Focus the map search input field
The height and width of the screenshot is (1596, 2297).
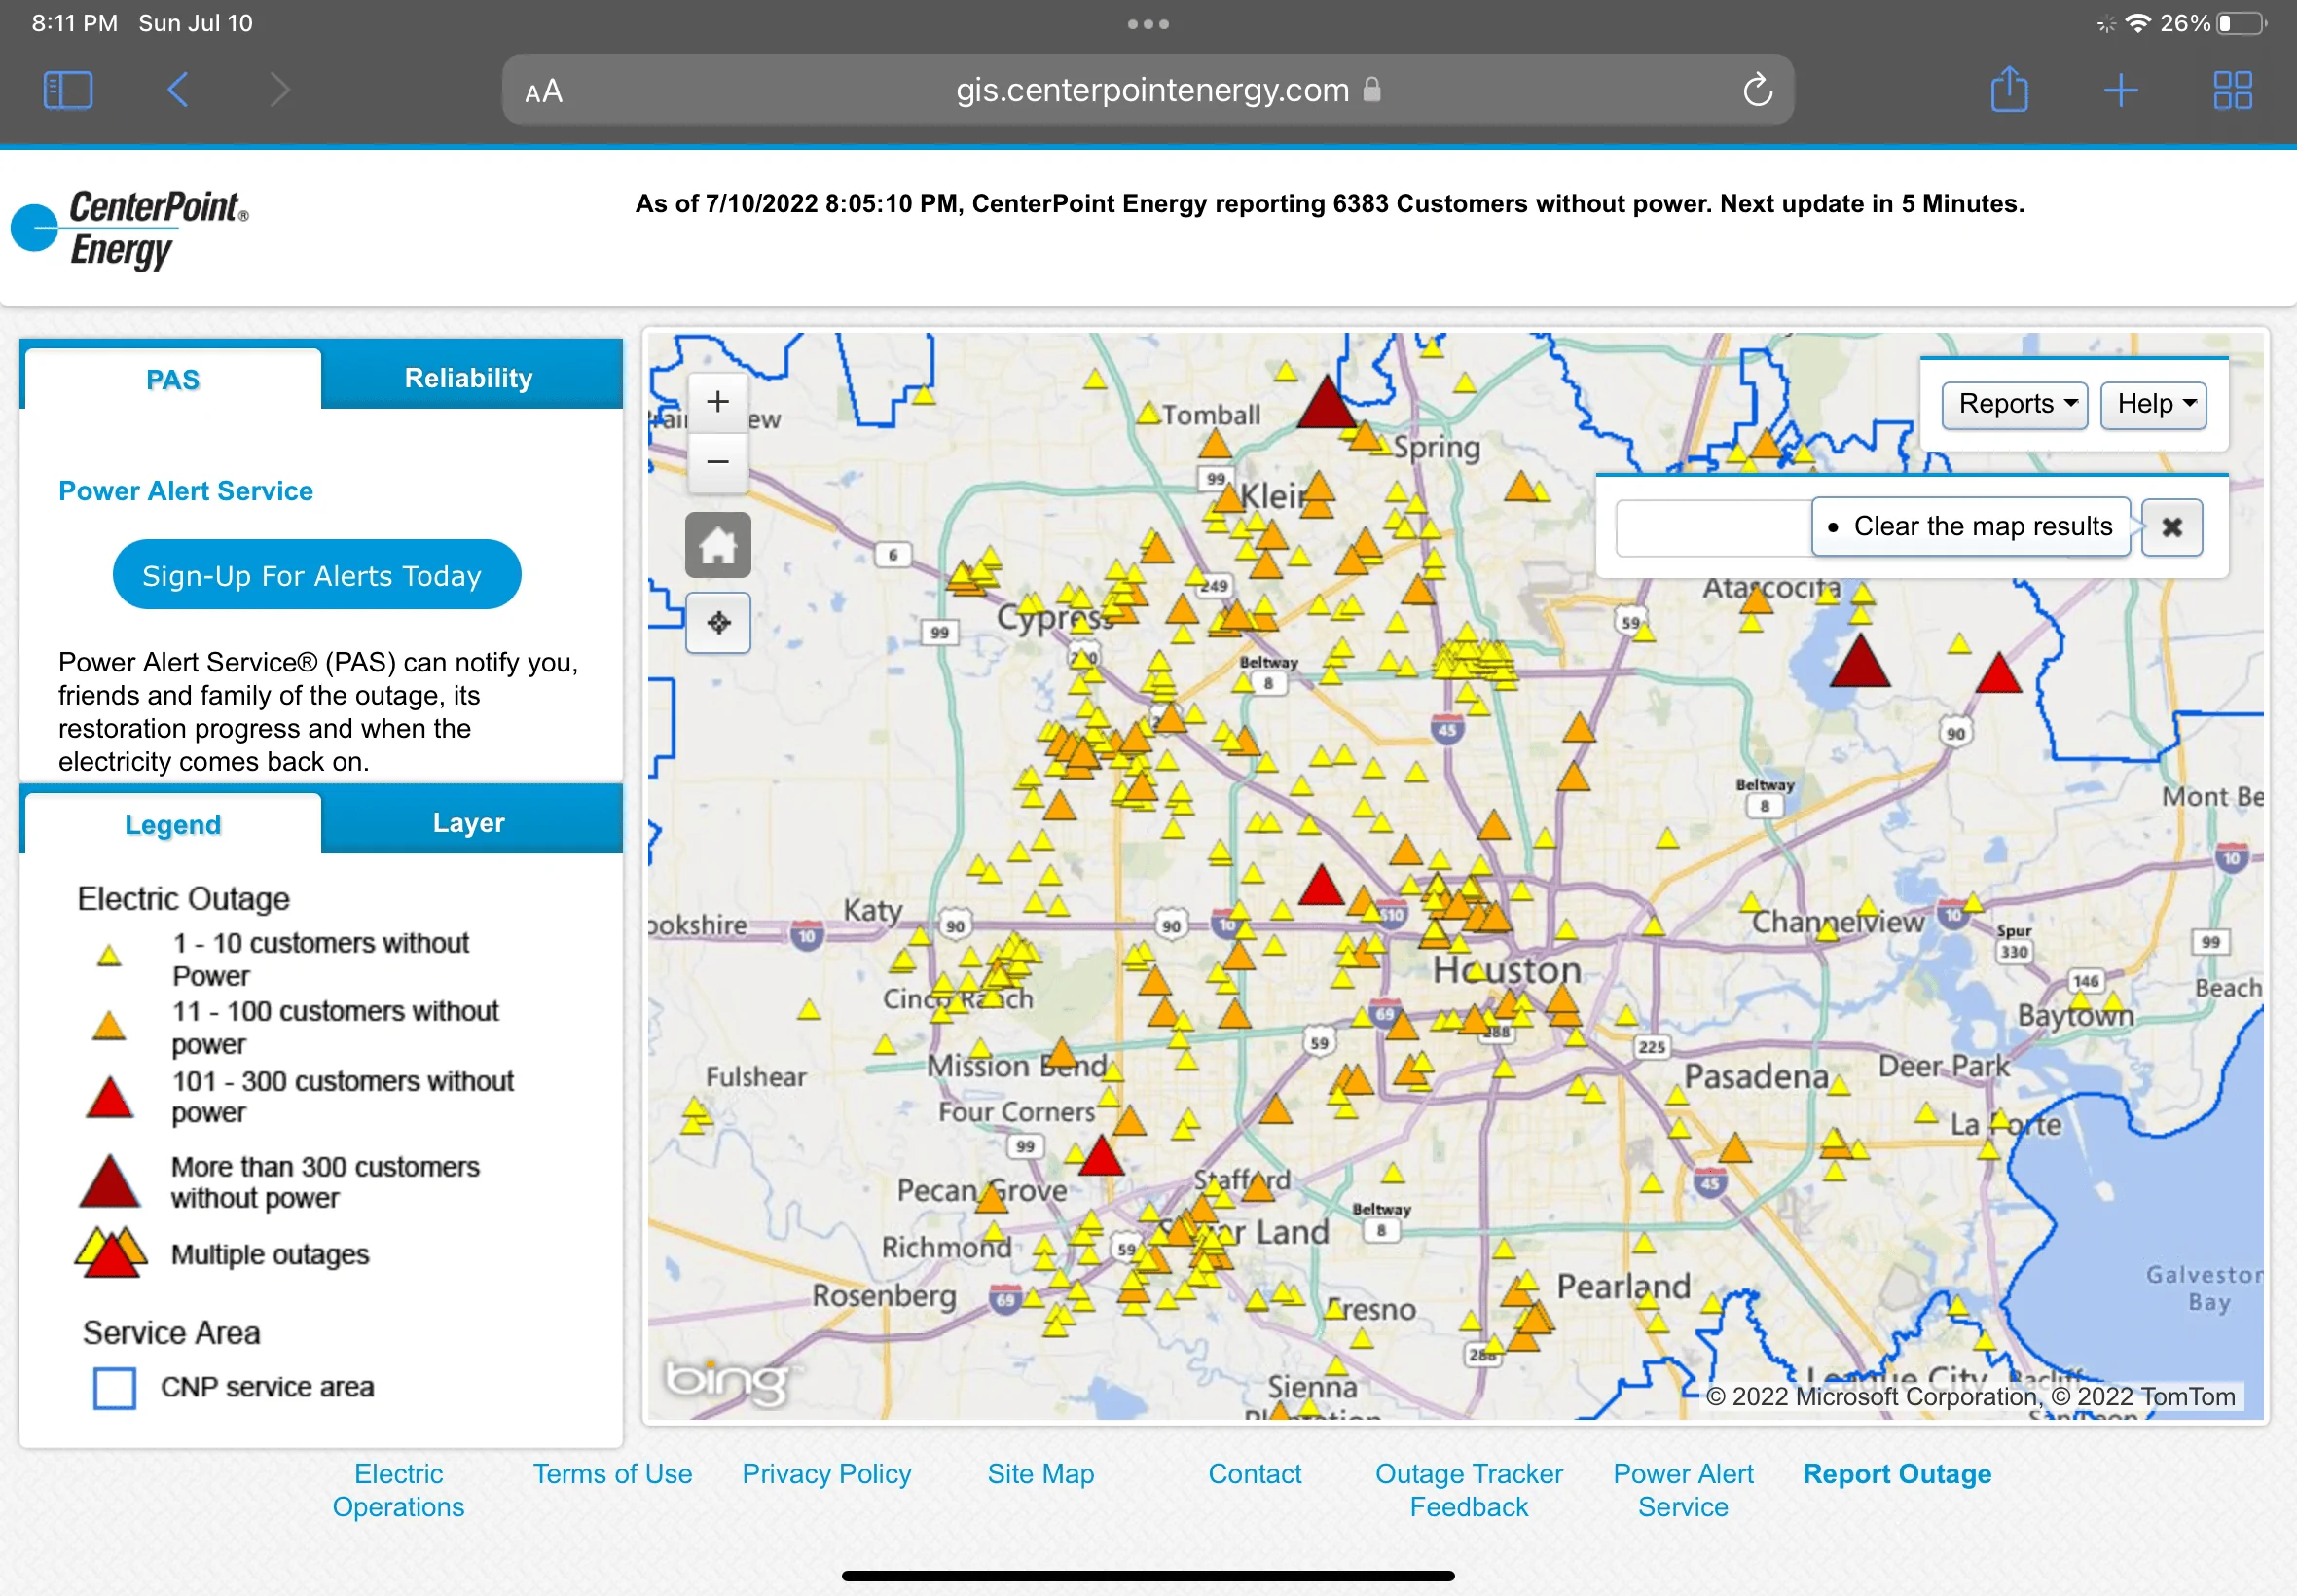click(x=1714, y=527)
